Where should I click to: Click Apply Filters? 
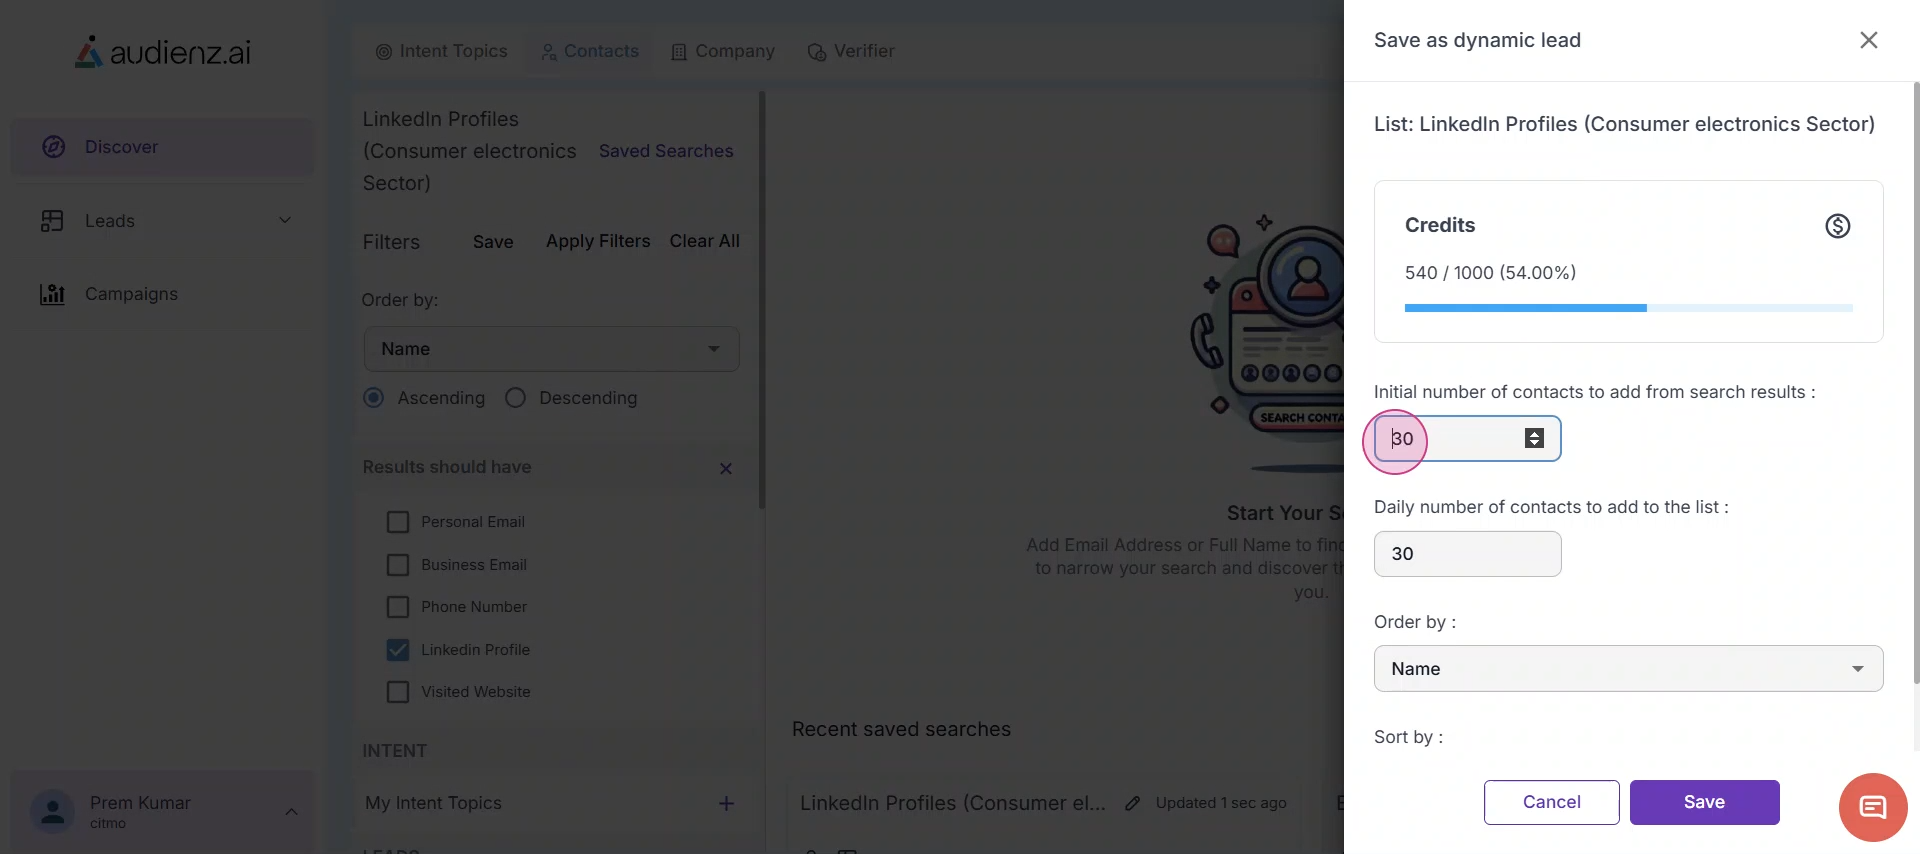coord(598,241)
